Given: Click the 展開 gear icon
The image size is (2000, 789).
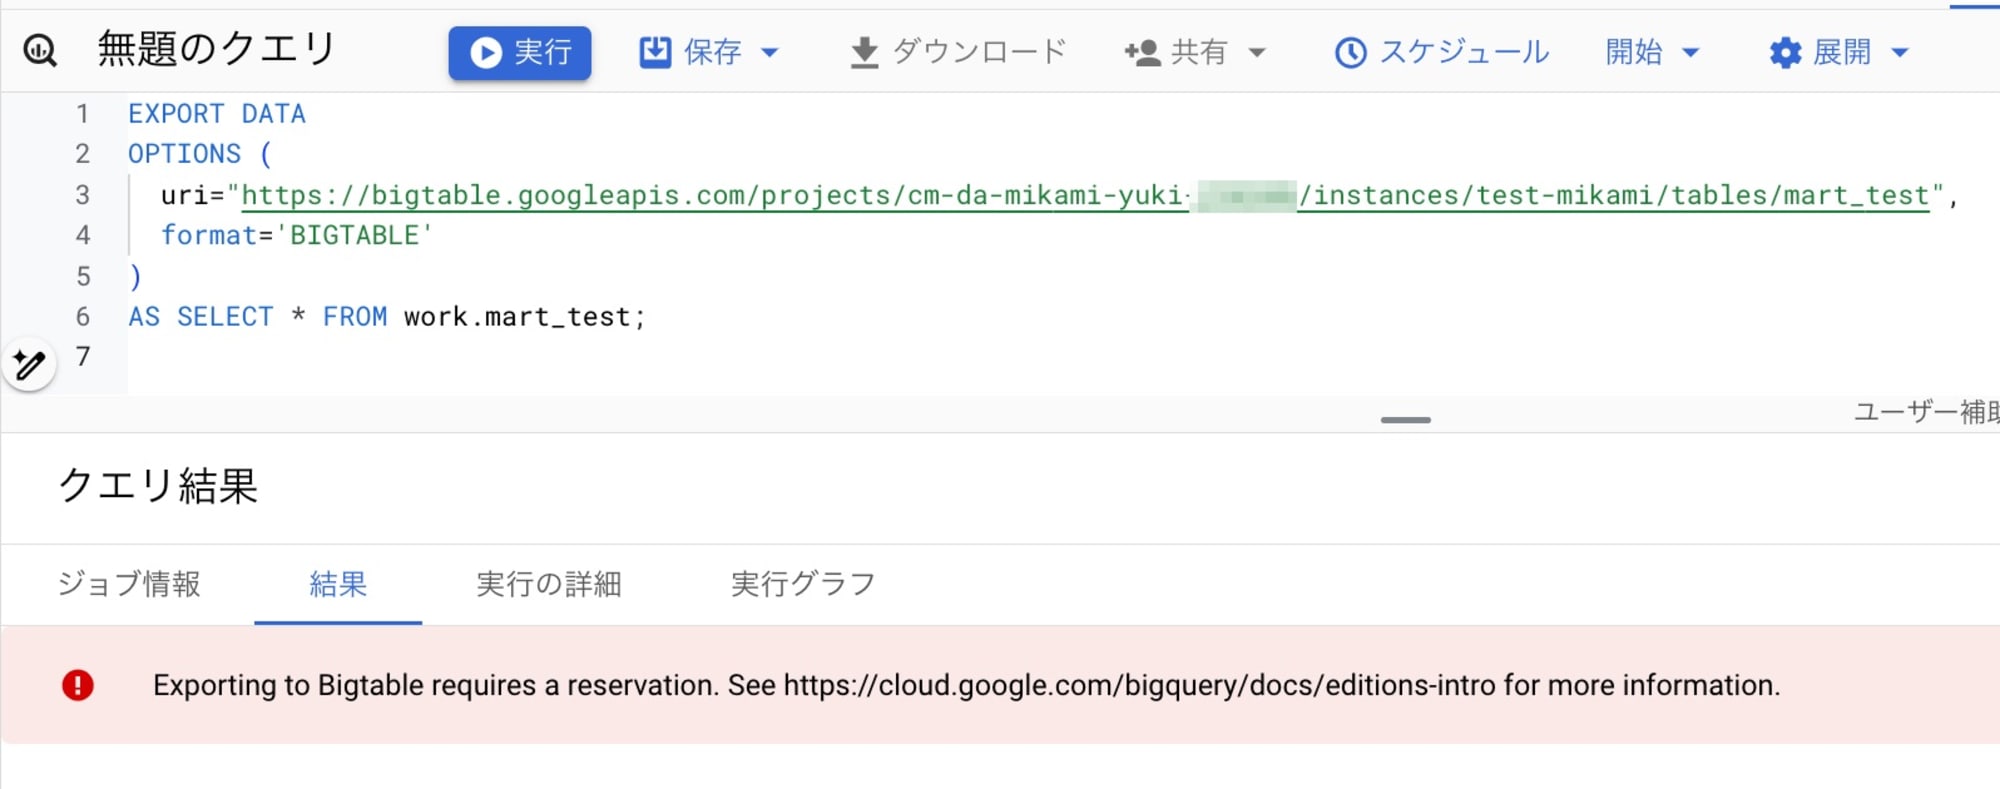Looking at the screenshot, I should 1785,52.
